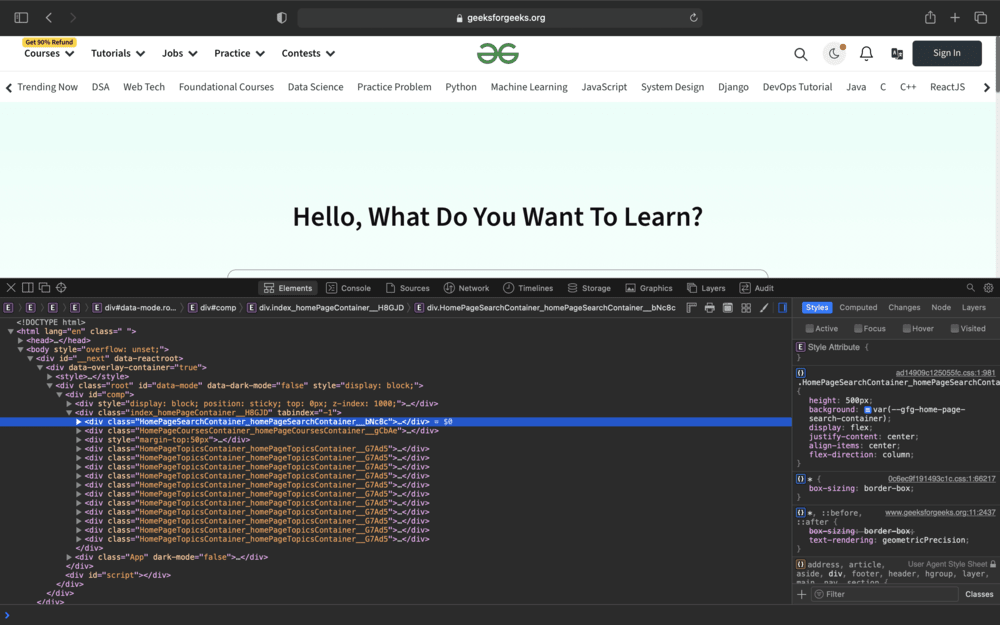Click the element selection crosshair icon
Viewport: 1000px width, 625px height.
(x=61, y=288)
